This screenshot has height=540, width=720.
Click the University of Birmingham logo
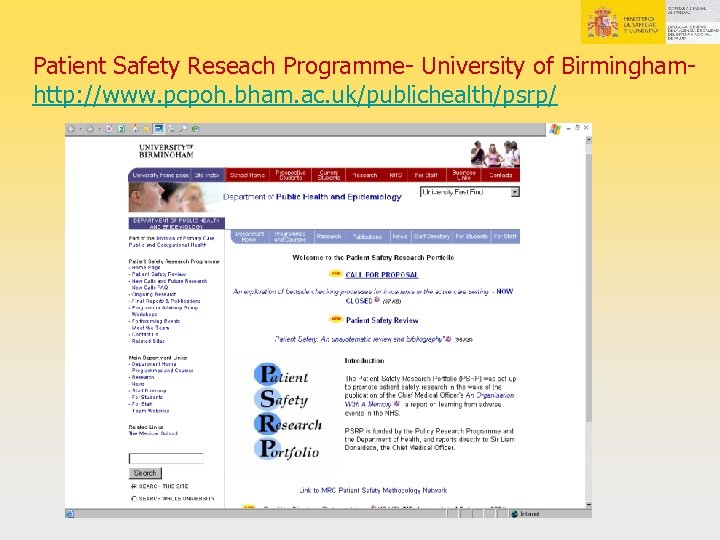click(166, 151)
